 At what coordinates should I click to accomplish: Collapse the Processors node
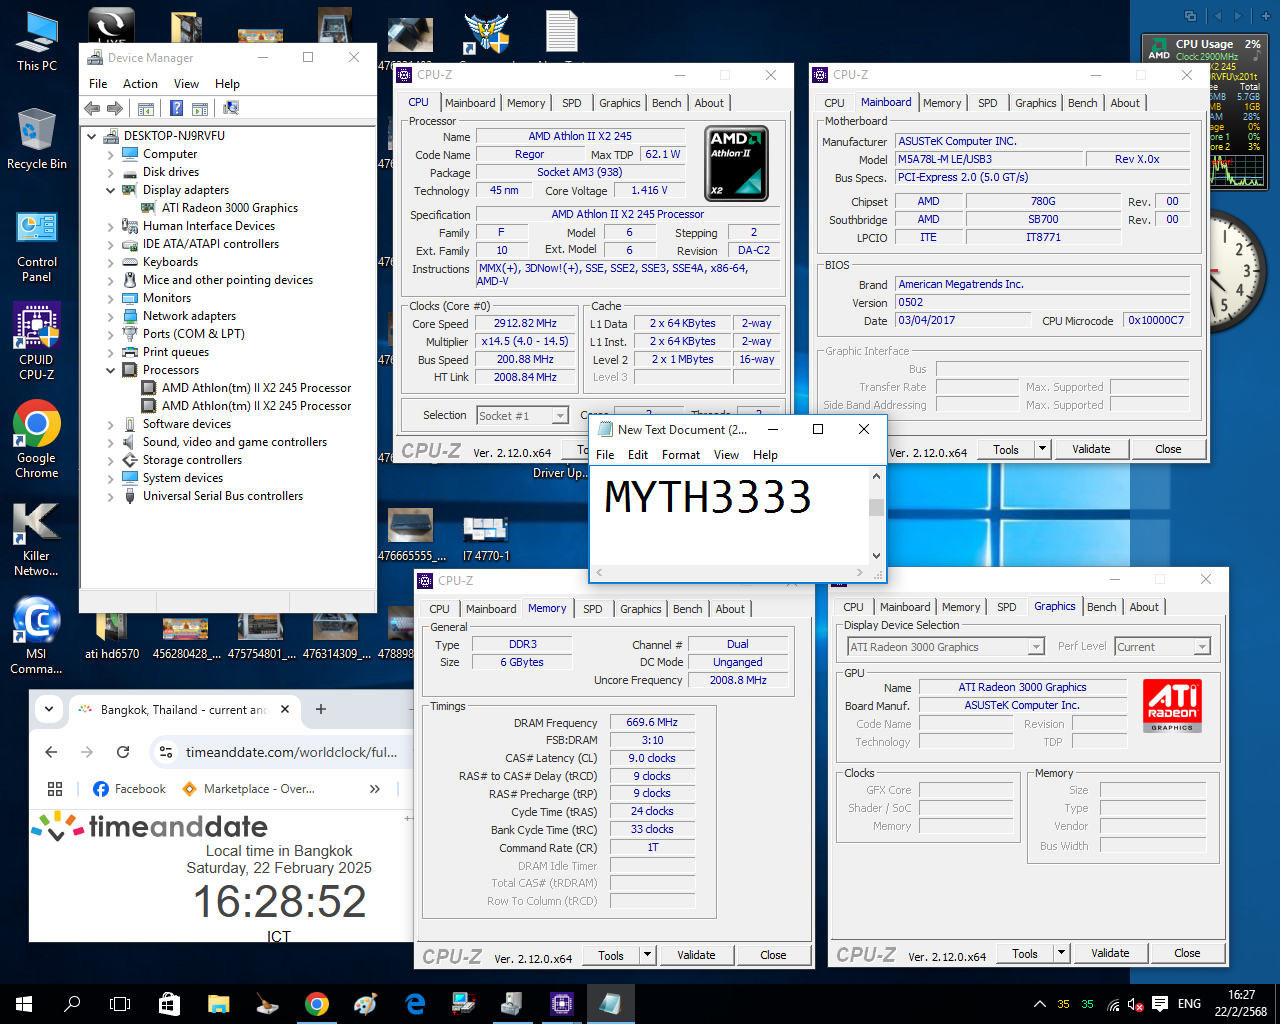click(110, 370)
